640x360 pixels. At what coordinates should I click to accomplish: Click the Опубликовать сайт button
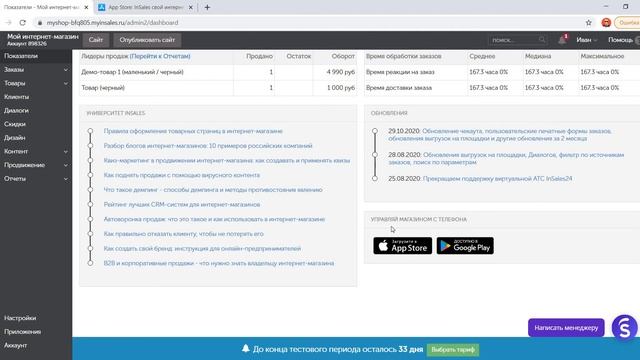pyautogui.click(x=147, y=40)
